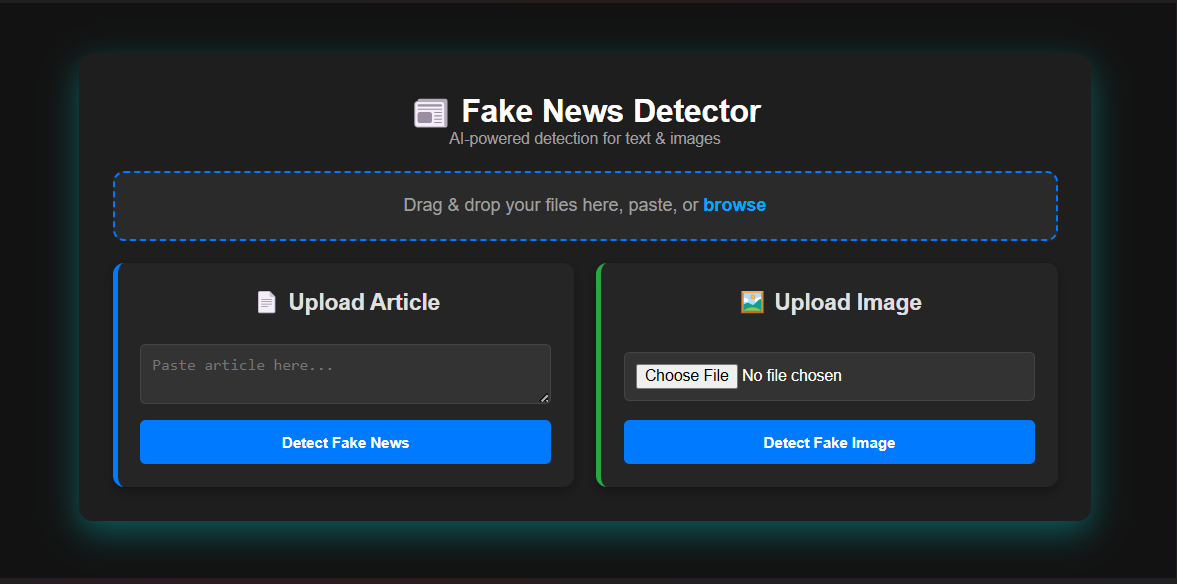1177x584 pixels.
Task: Click the Detect Fake Image button
Action: click(829, 442)
